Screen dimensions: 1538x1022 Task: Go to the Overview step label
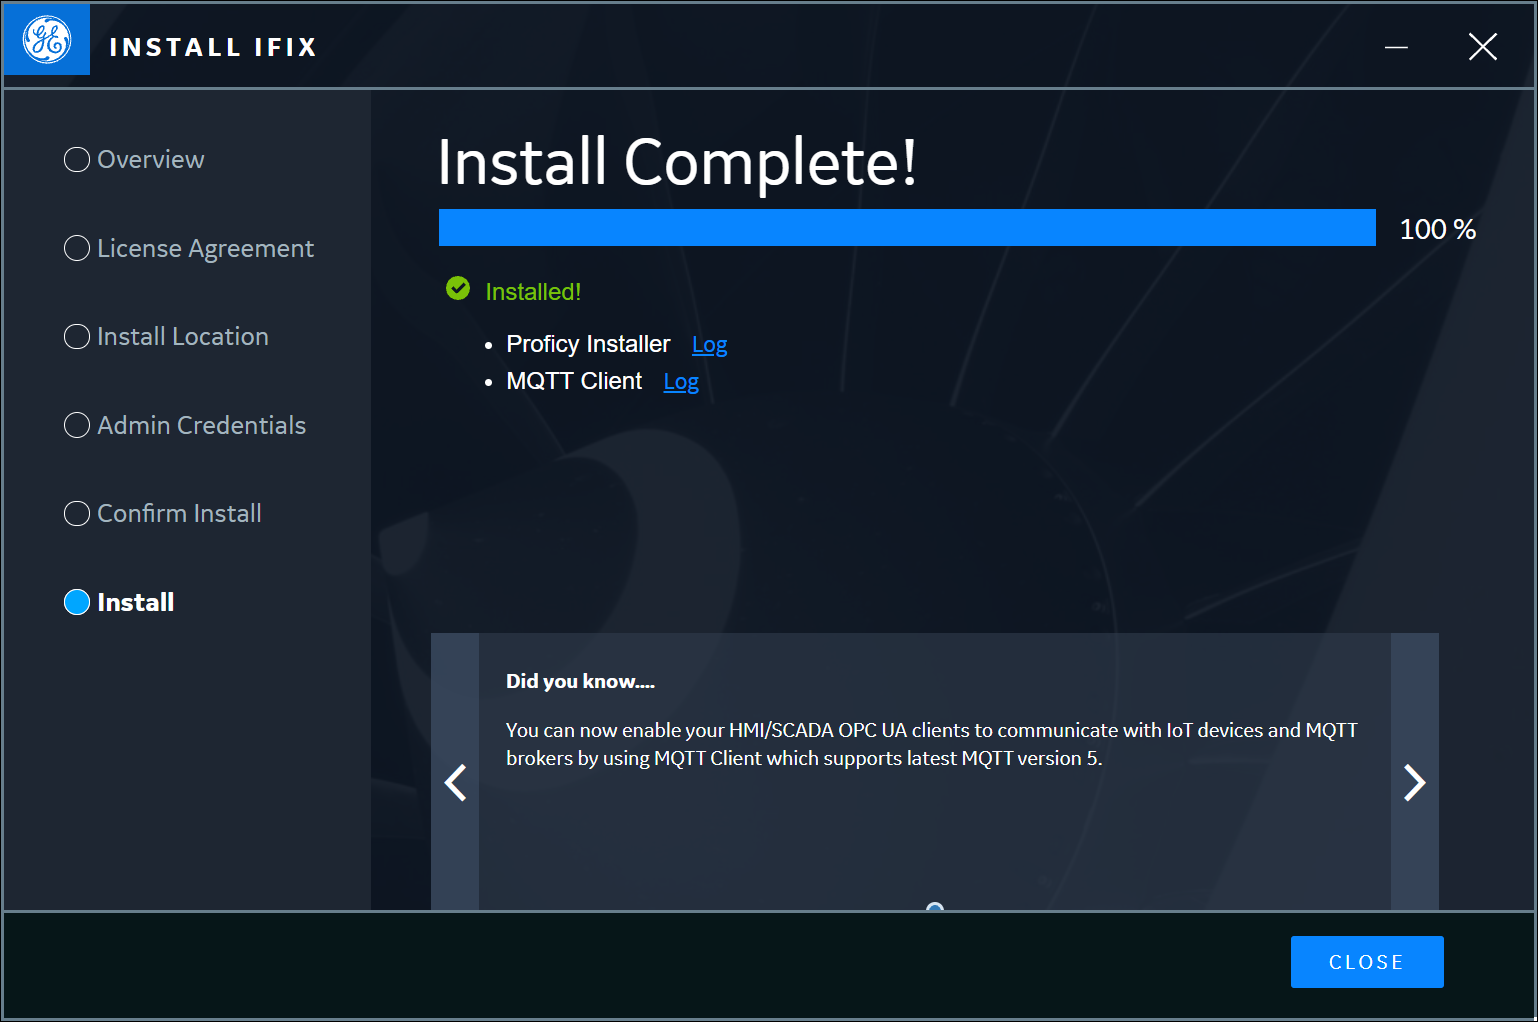(x=151, y=160)
